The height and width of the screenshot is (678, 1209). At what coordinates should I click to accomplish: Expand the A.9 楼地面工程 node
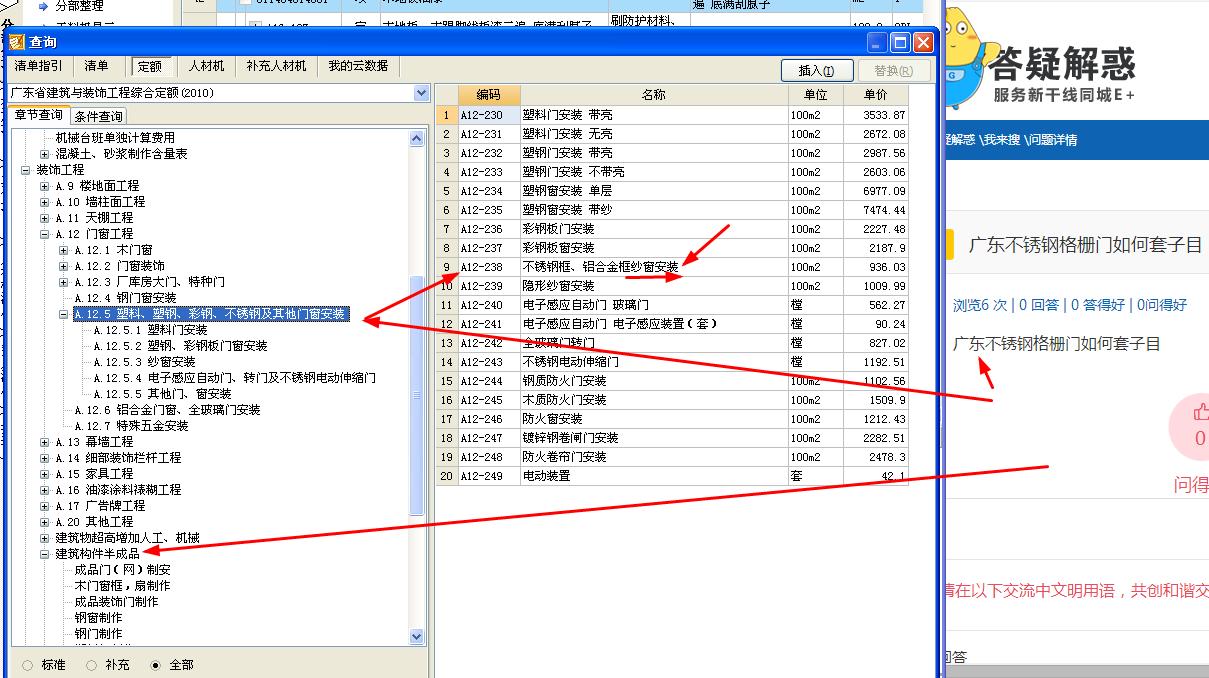pyautogui.click(x=44, y=186)
